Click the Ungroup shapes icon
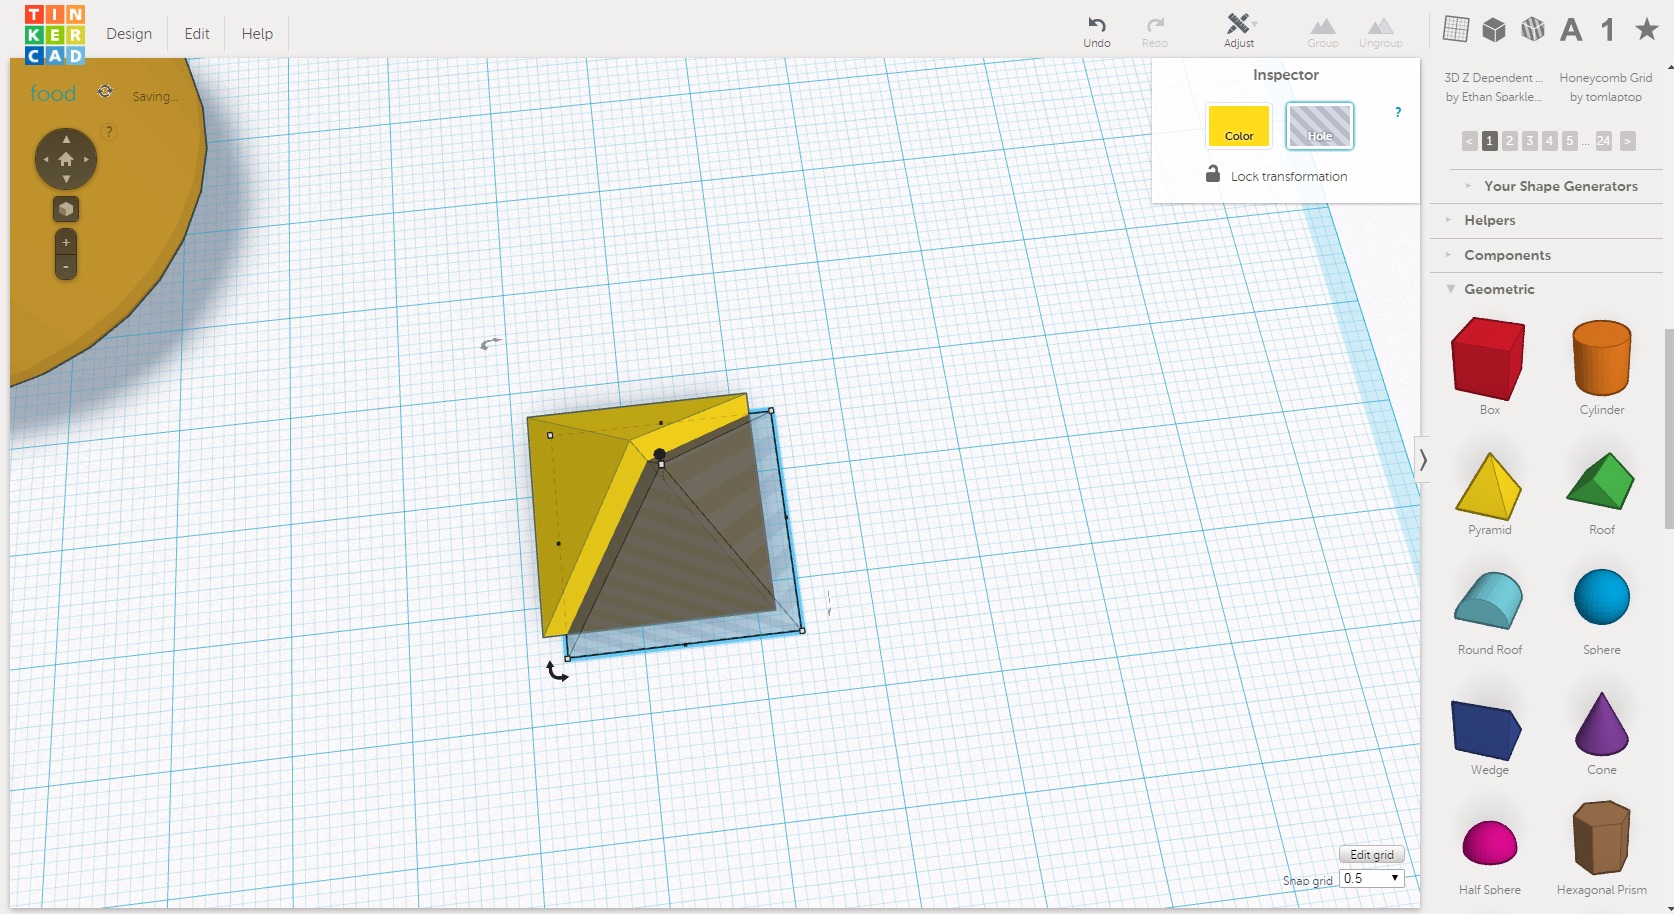 (x=1381, y=26)
